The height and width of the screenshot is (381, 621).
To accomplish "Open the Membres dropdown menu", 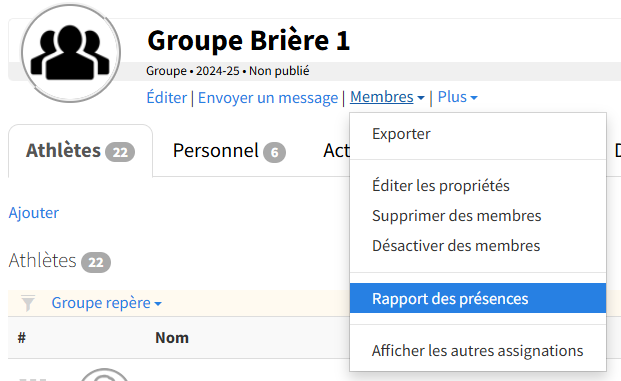I will (387, 97).
